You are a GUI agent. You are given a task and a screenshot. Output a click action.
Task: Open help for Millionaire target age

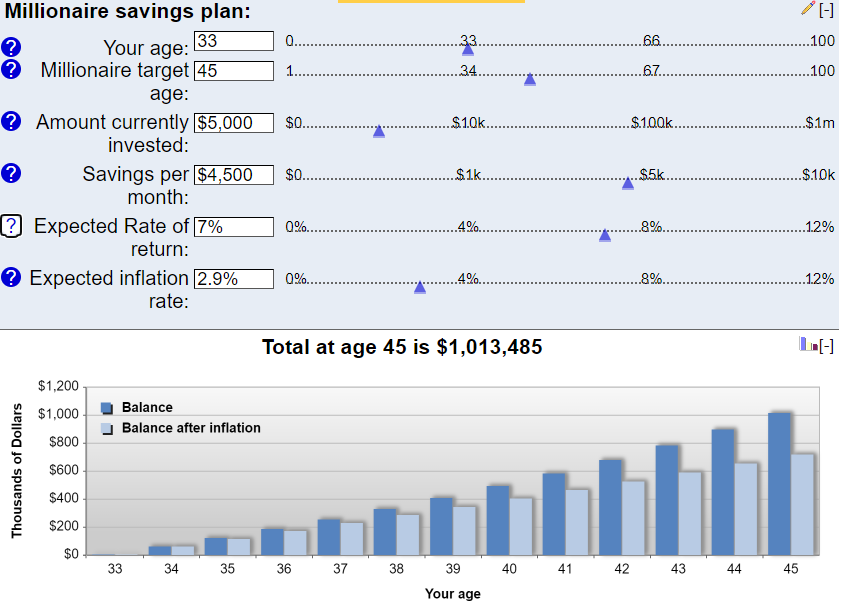tap(11, 69)
